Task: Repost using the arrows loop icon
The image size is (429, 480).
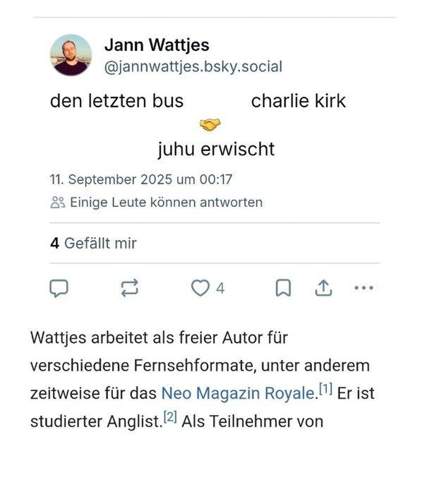Action: (x=129, y=288)
